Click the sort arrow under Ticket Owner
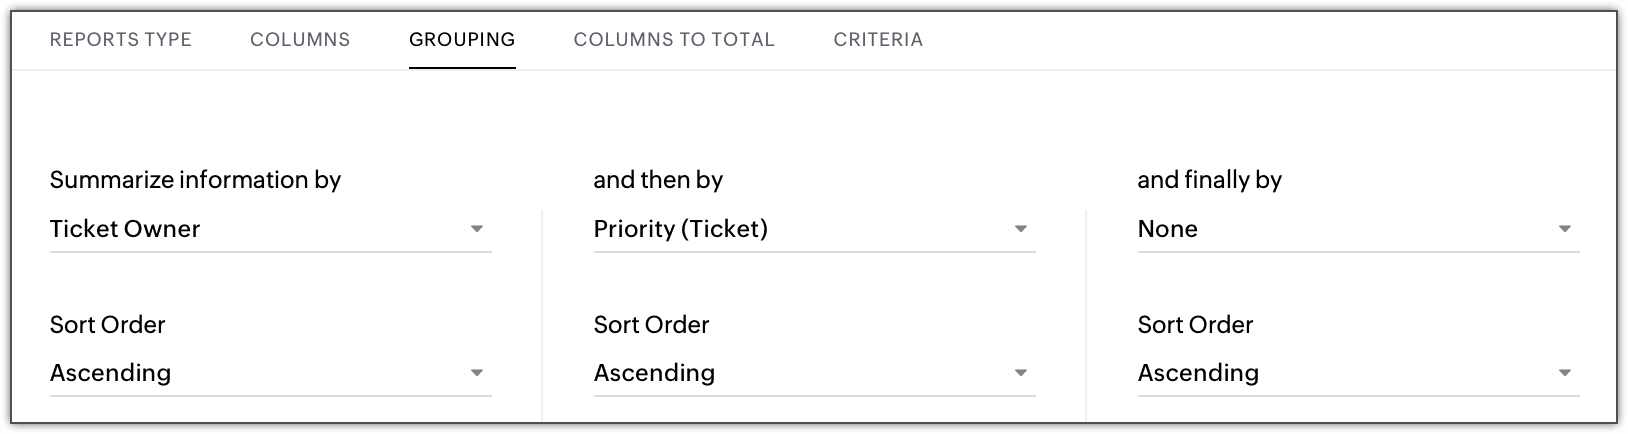The image size is (1628, 434). tap(477, 373)
